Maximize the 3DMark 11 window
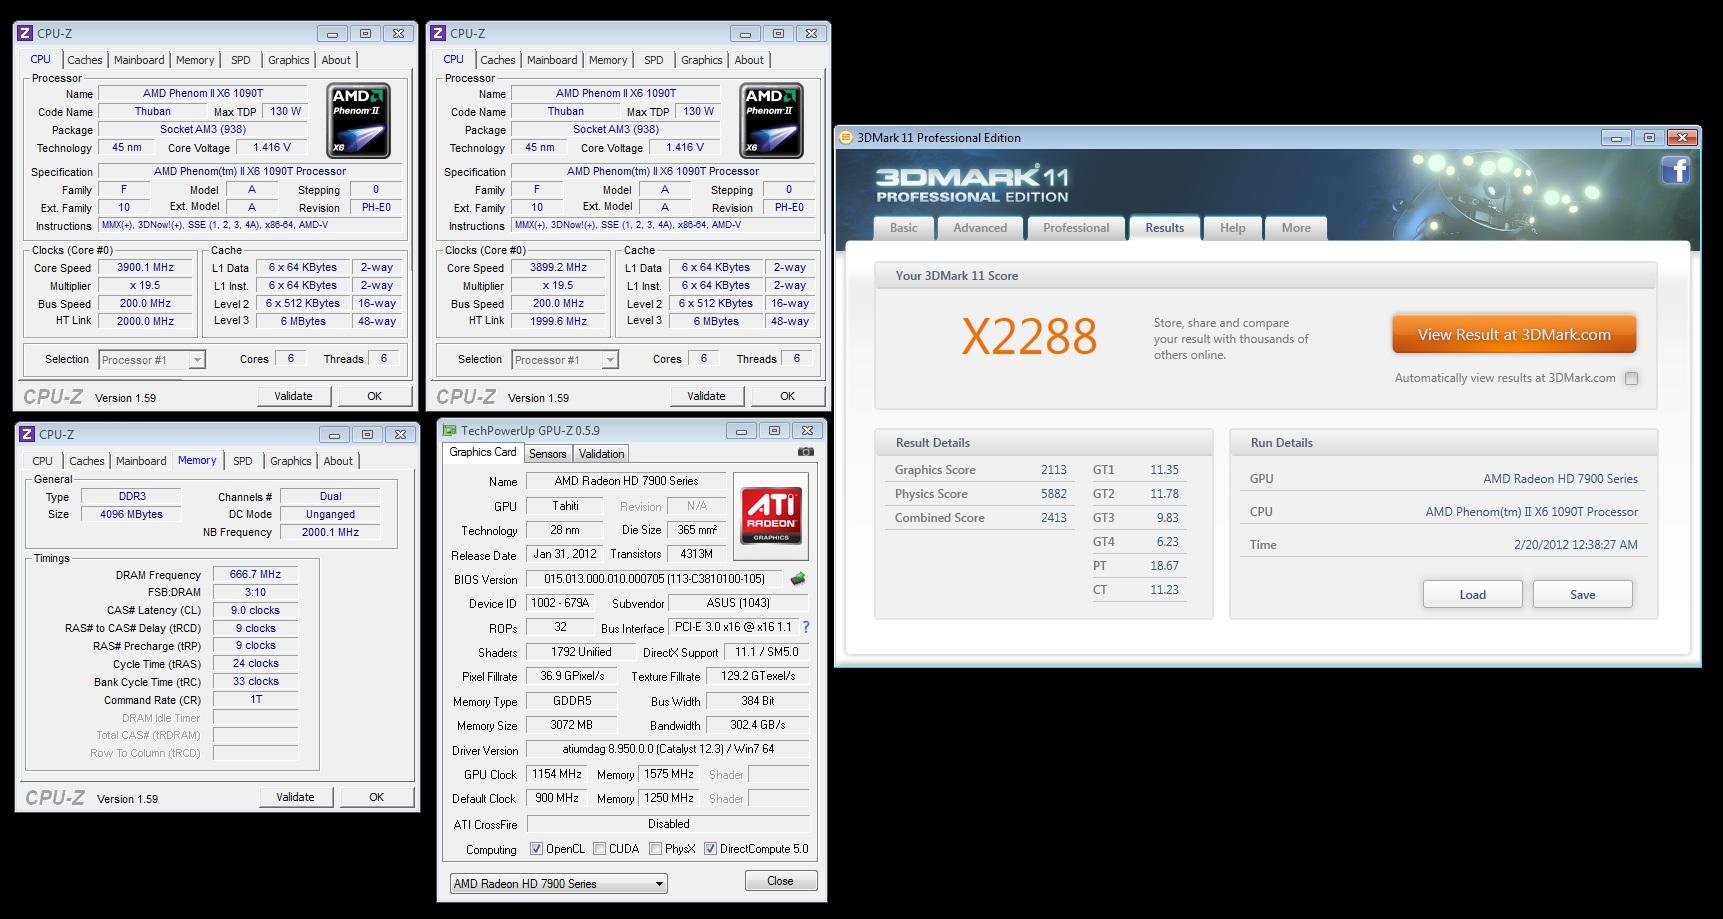The height and width of the screenshot is (919, 1723). tap(1649, 138)
